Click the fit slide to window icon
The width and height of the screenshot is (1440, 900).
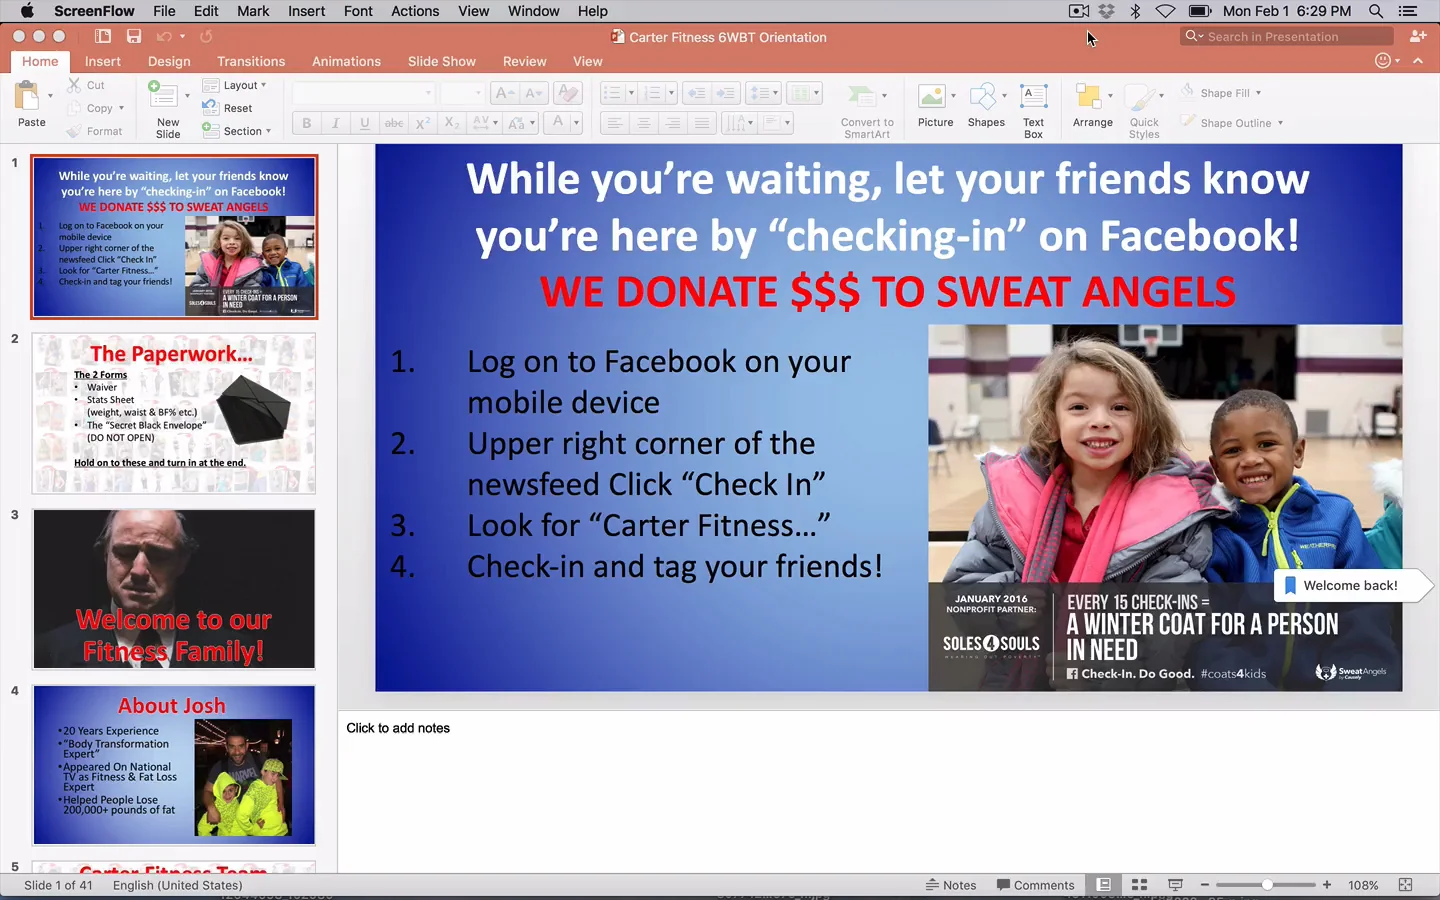1405,885
